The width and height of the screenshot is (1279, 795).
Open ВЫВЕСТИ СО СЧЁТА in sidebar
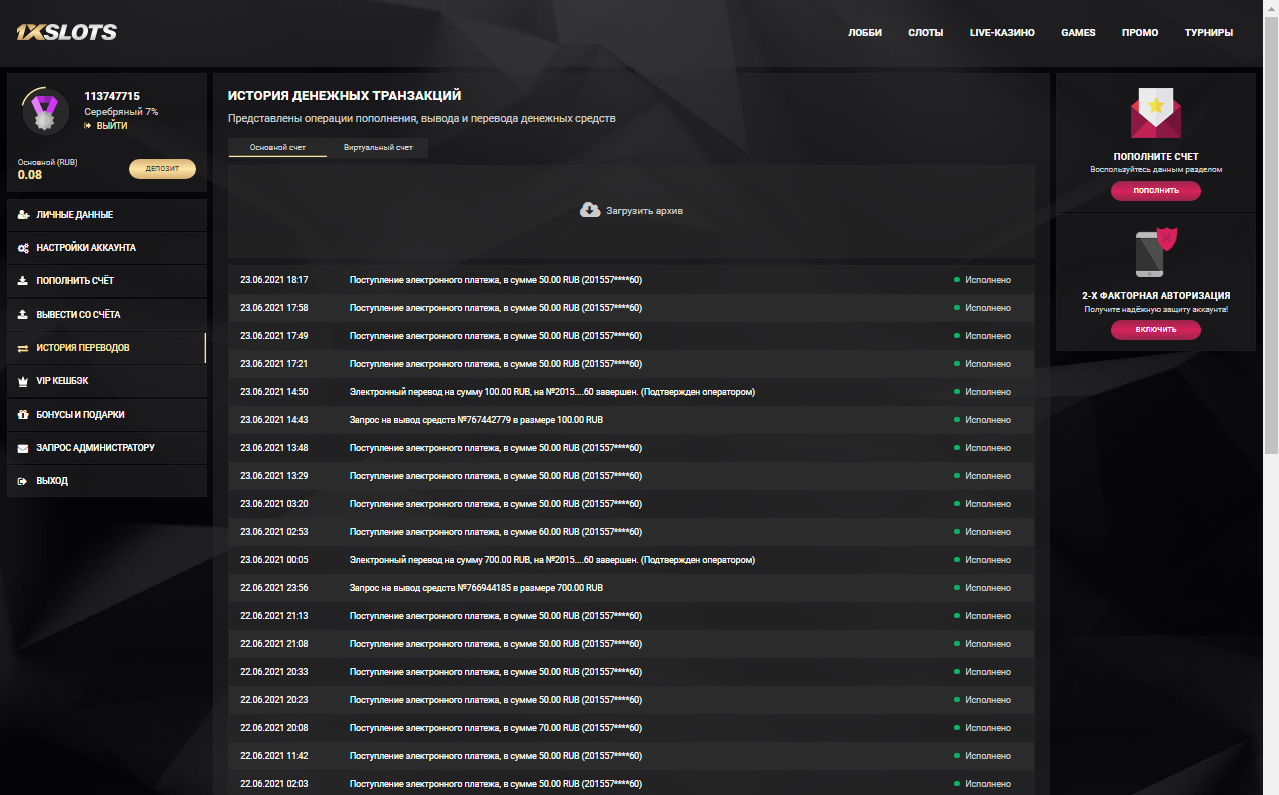(x=78, y=315)
